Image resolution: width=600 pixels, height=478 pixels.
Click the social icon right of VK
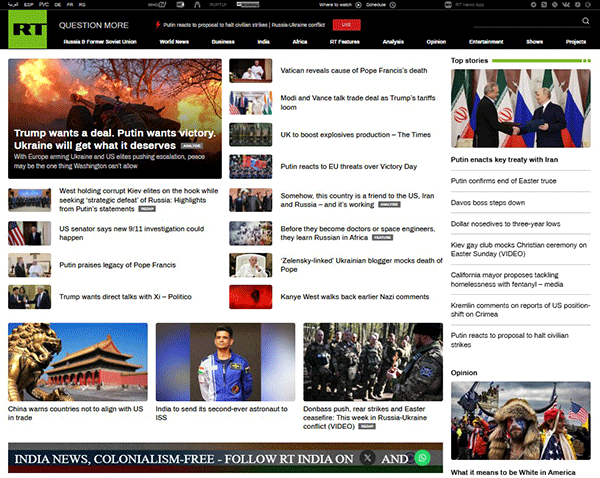pyautogui.click(x=577, y=5)
